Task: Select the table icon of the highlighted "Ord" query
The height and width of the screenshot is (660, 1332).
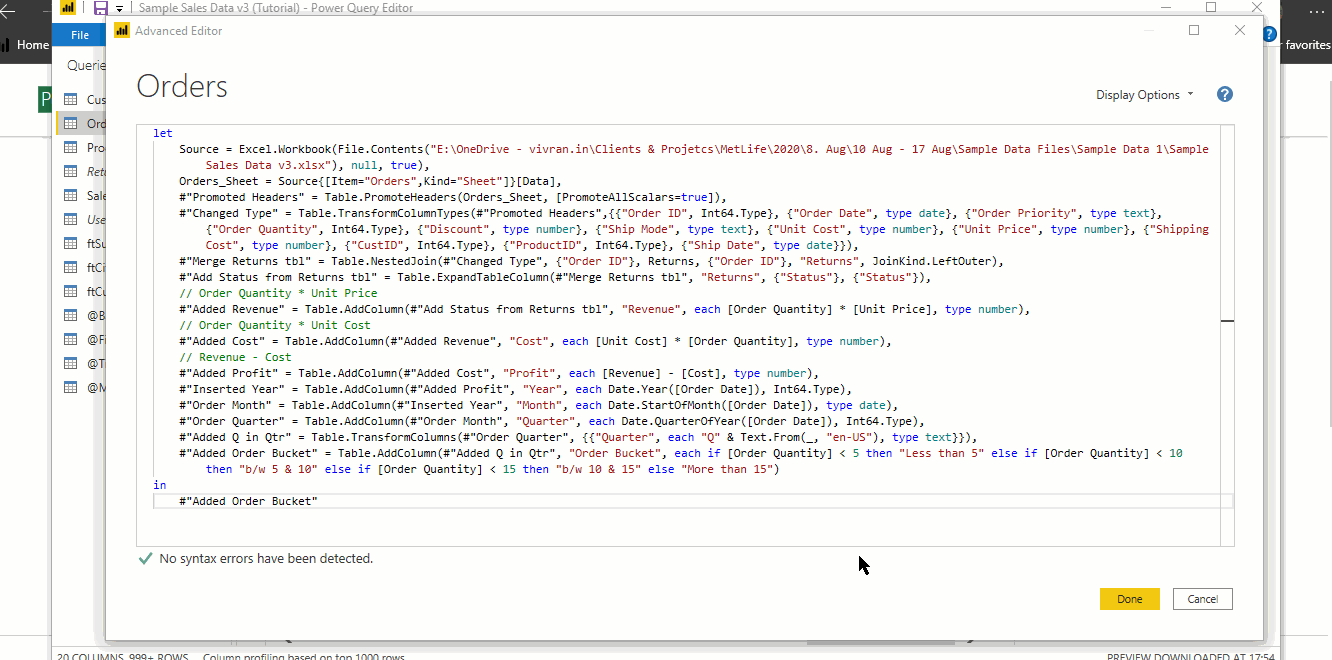Action: coord(71,124)
